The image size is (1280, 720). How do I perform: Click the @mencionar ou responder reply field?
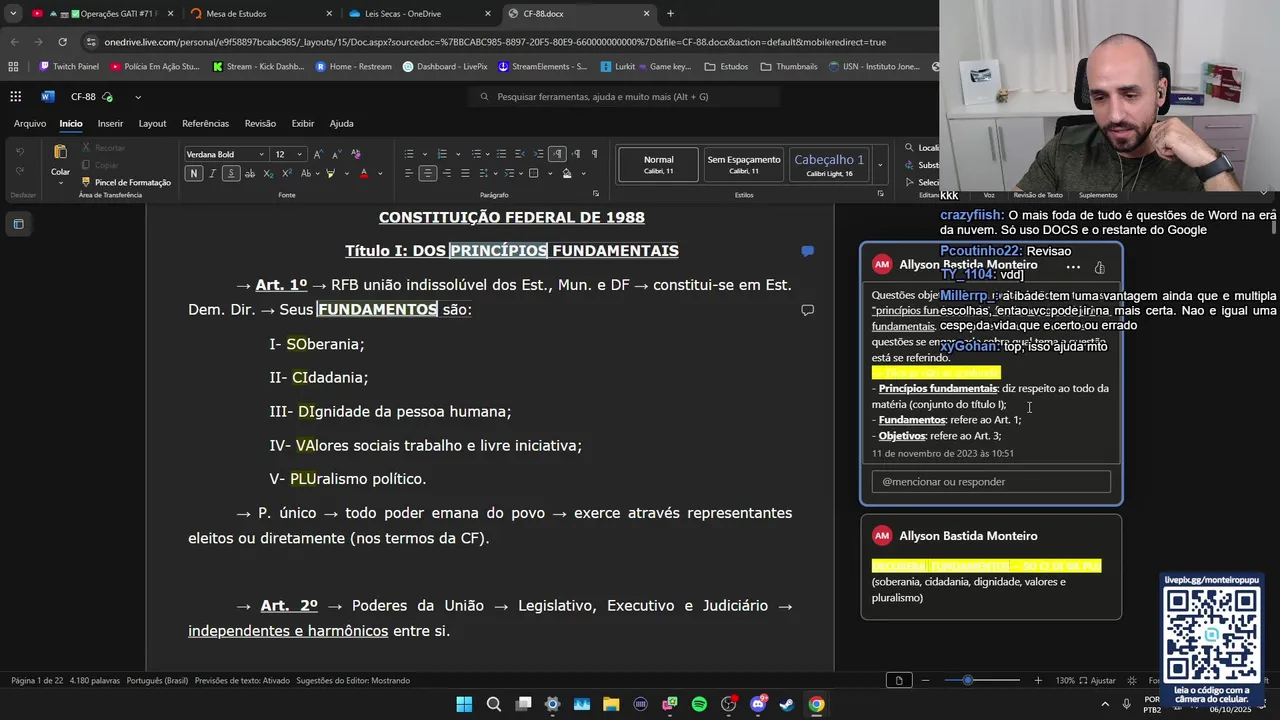(991, 482)
